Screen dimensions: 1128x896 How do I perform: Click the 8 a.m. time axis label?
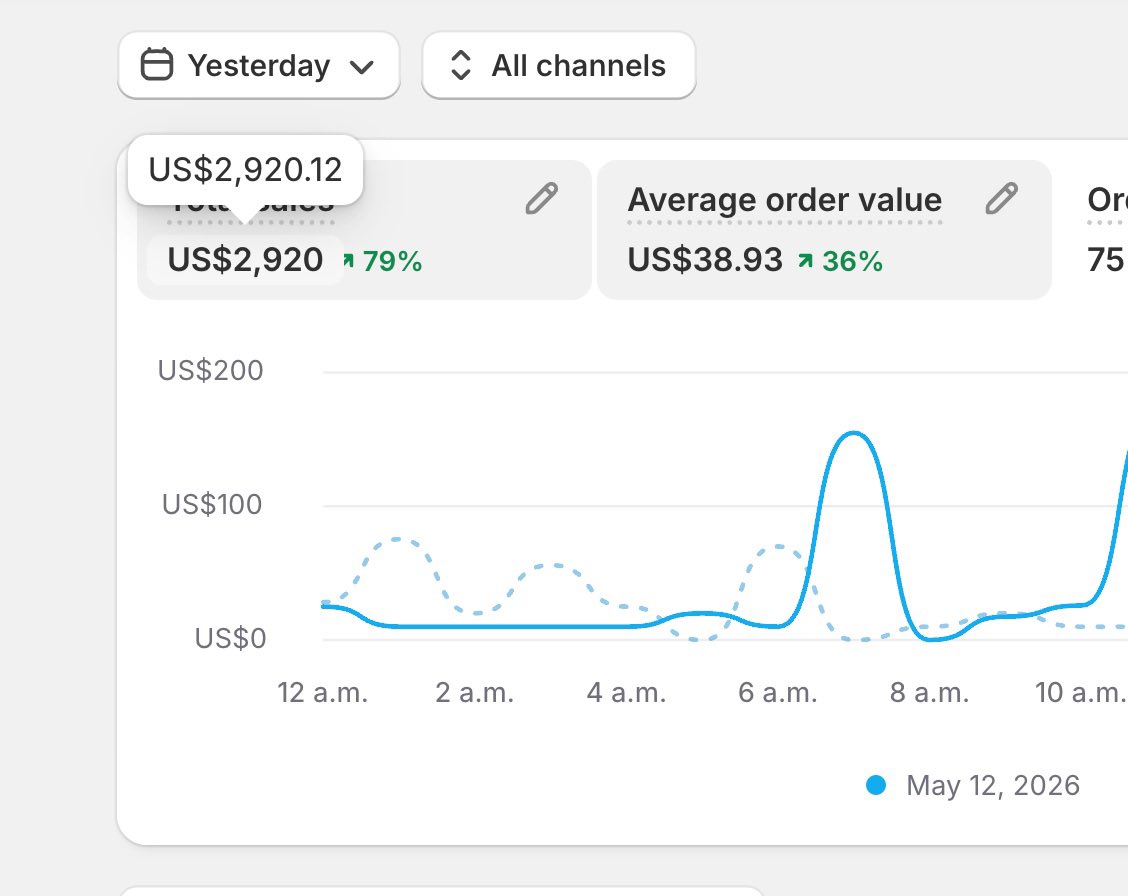(x=929, y=692)
